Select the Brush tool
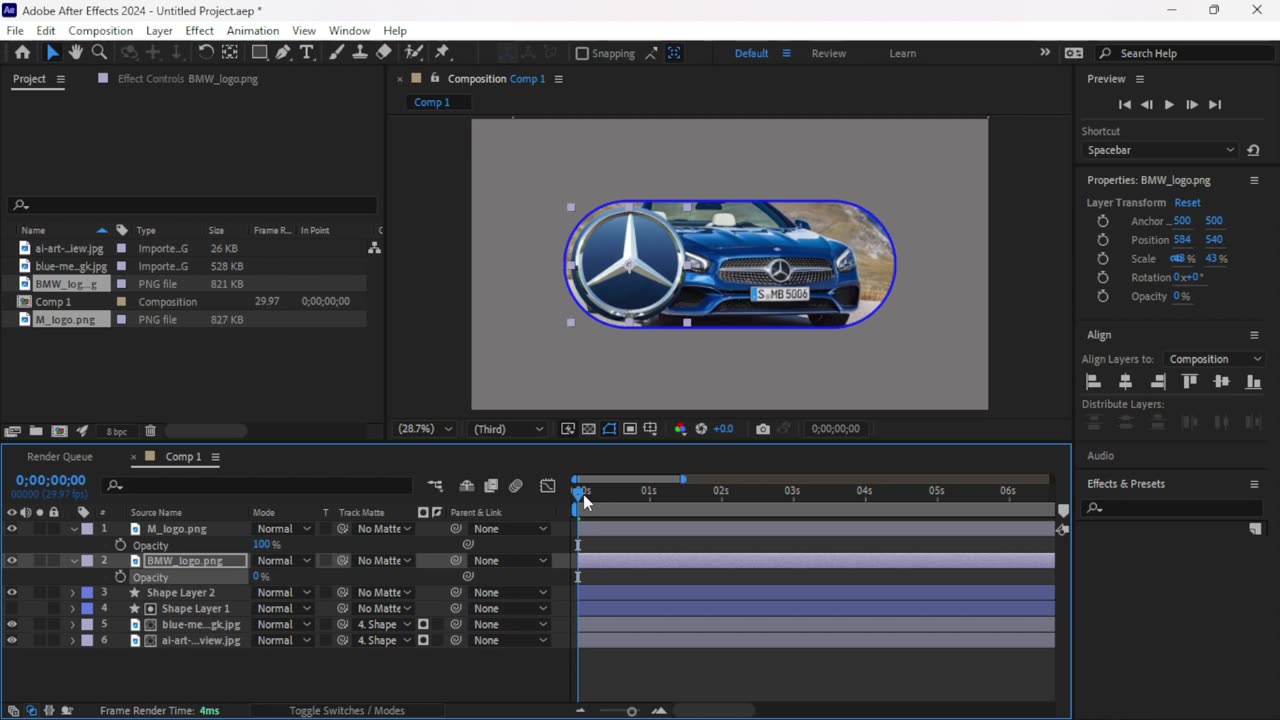The height and width of the screenshot is (720, 1280). [336, 53]
